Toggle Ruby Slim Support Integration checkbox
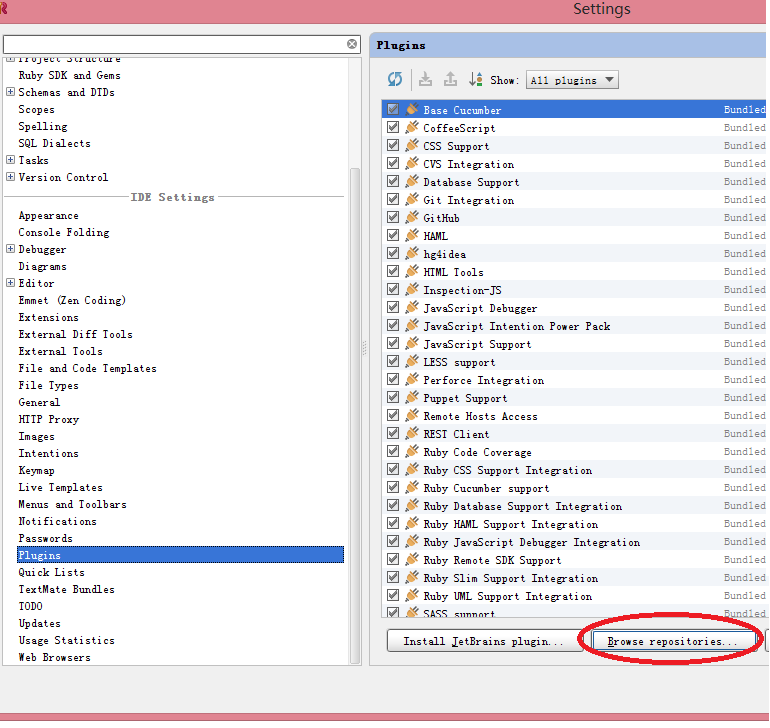 pos(393,578)
